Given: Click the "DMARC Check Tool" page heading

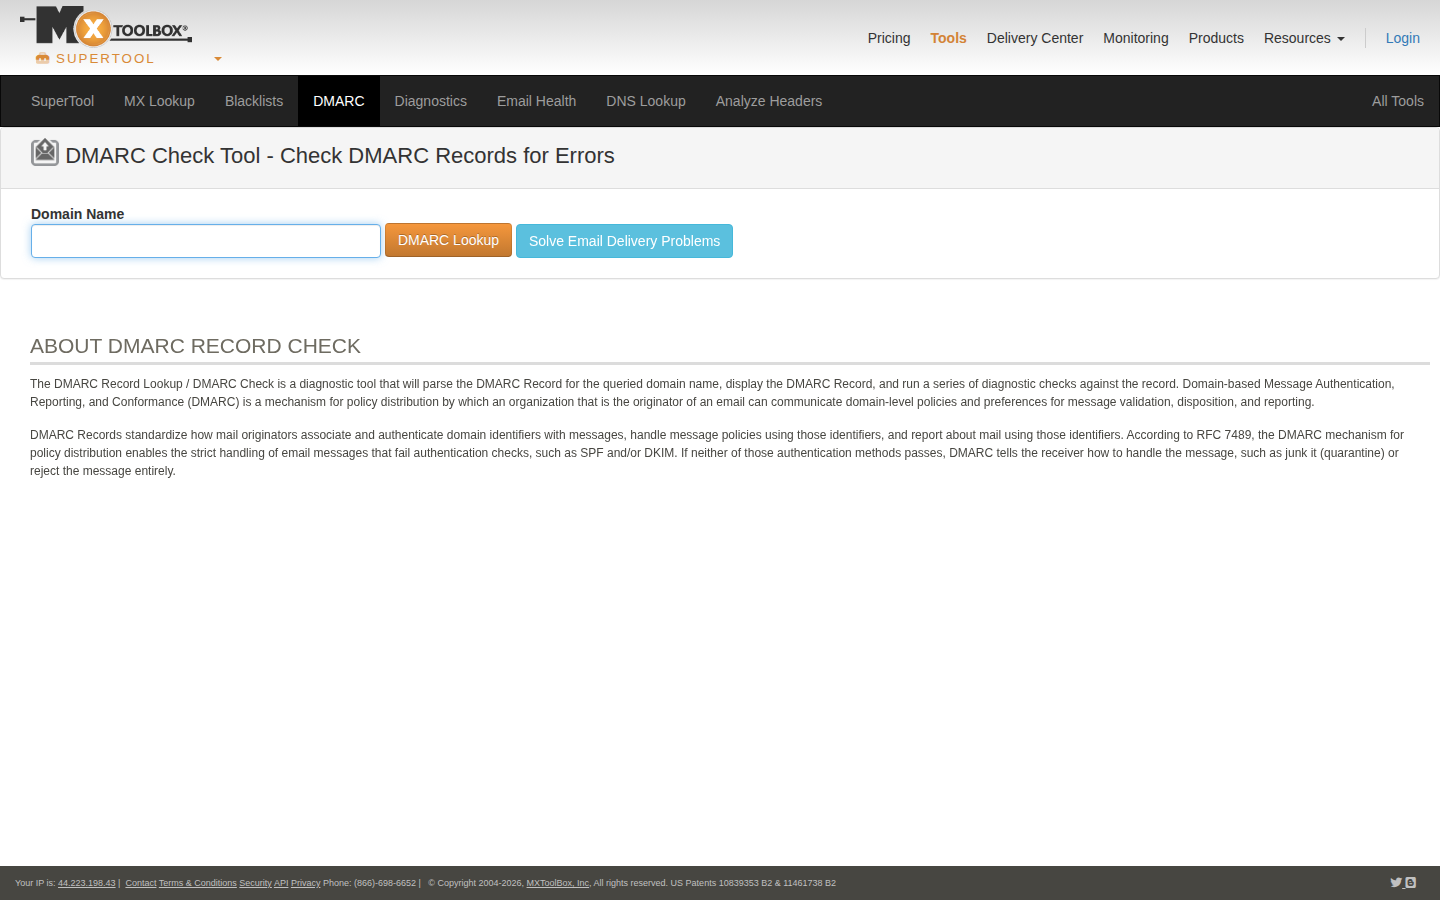Looking at the screenshot, I should [x=340, y=156].
